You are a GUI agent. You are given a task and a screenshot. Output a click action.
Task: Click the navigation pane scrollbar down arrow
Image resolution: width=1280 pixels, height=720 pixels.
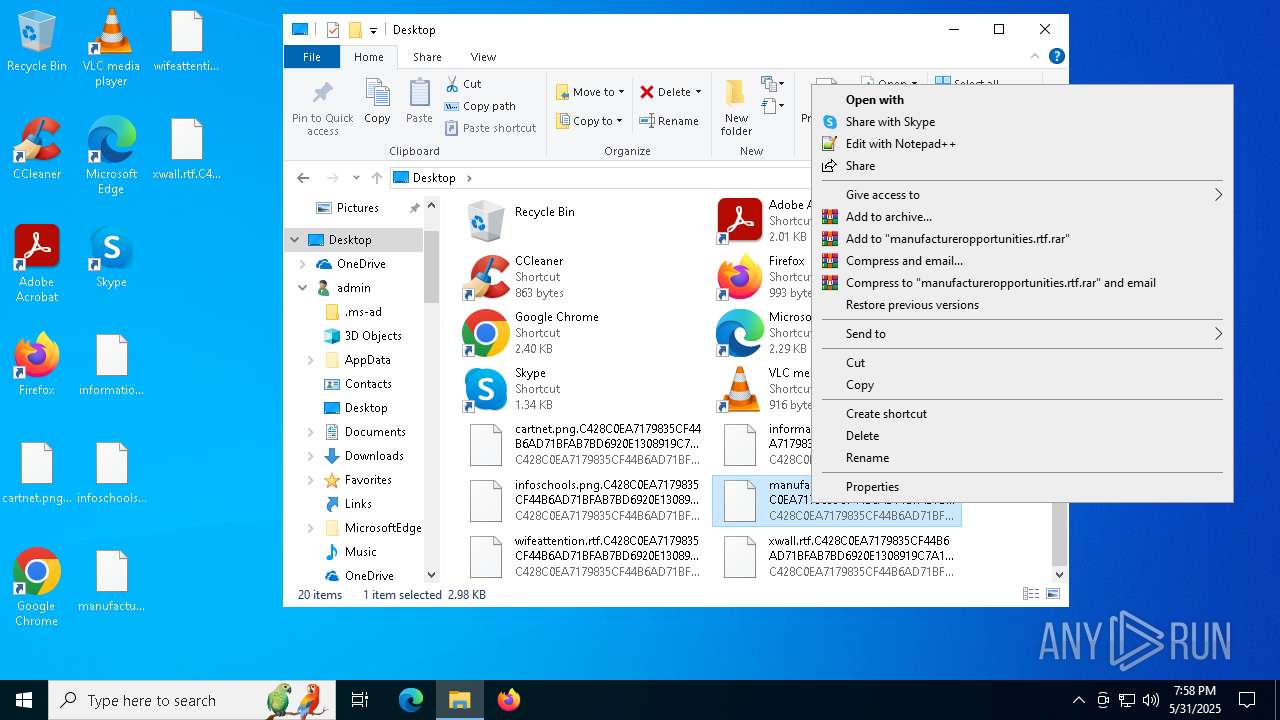(x=432, y=575)
